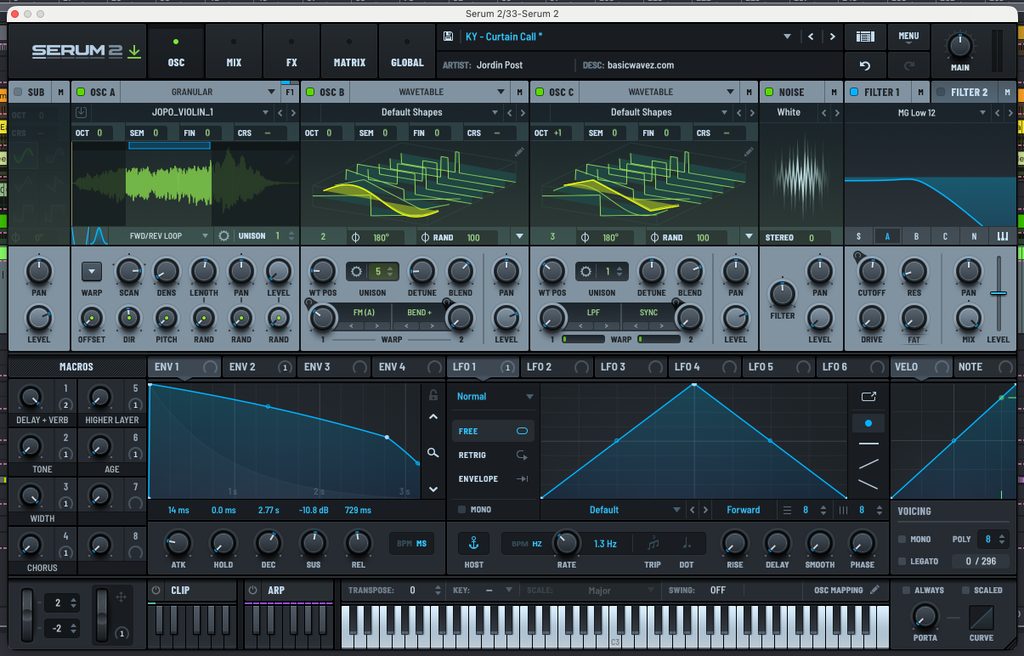The image size is (1024, 656).
Task: Open OSC A unison settings gear
Action: click(224, 236)
